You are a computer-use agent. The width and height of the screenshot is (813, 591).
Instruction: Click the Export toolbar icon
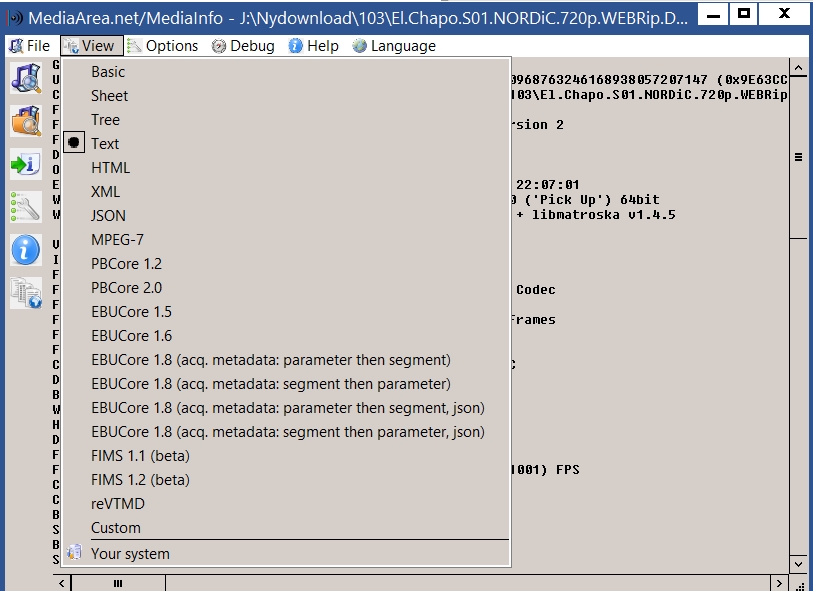(26, 164)
